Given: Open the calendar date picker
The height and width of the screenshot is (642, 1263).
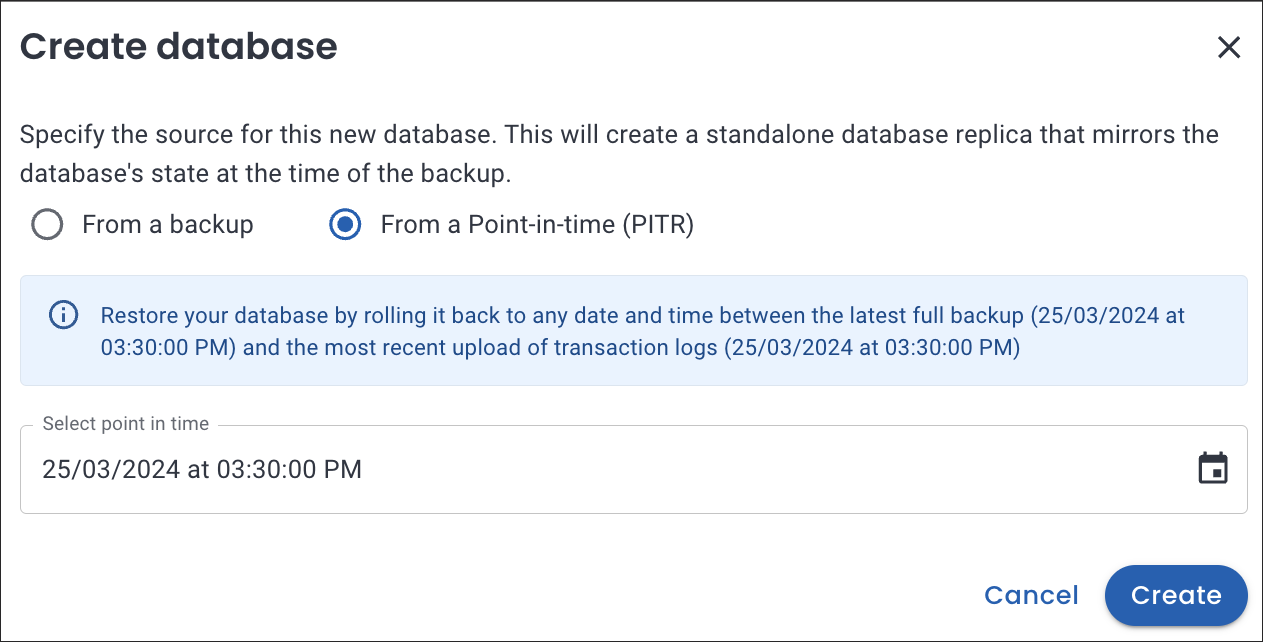Looking at the screenshot, I should [x=1212, y=468].
